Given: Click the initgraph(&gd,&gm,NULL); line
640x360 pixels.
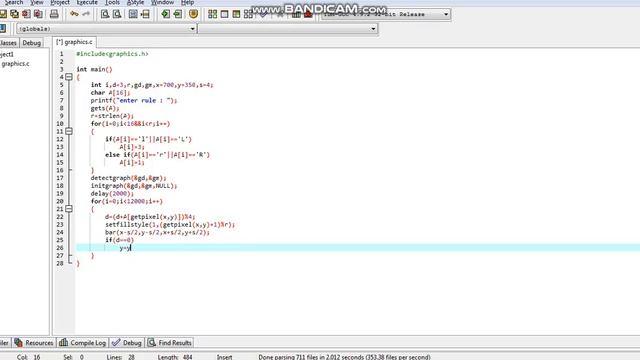Looking at the screenshot, I should click(x=134, y=186).
